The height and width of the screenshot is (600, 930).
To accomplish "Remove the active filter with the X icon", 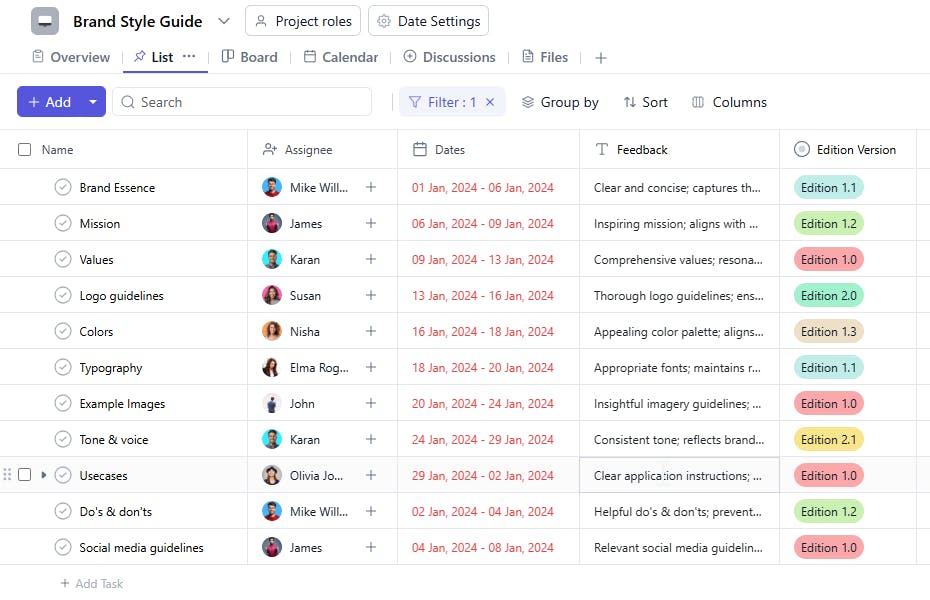I will tap(490, 102).
